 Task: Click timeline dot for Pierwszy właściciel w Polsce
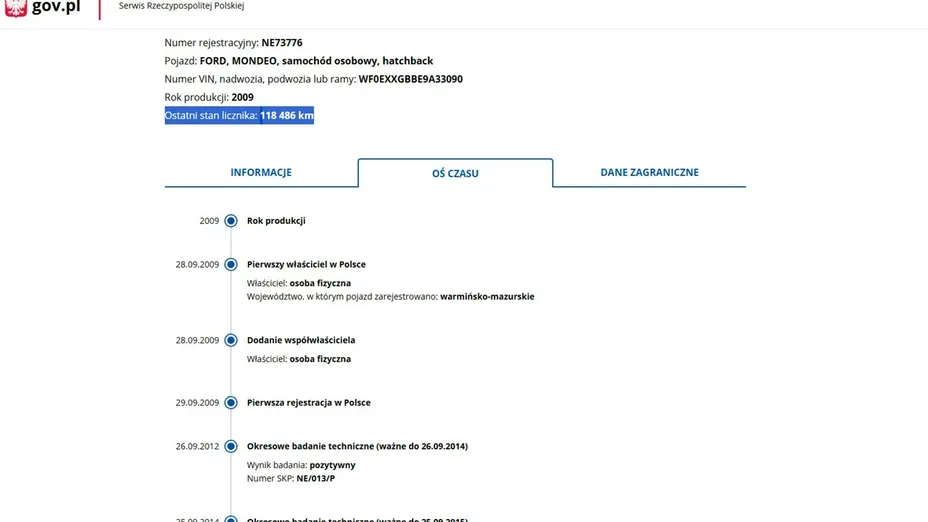[231, 265]
